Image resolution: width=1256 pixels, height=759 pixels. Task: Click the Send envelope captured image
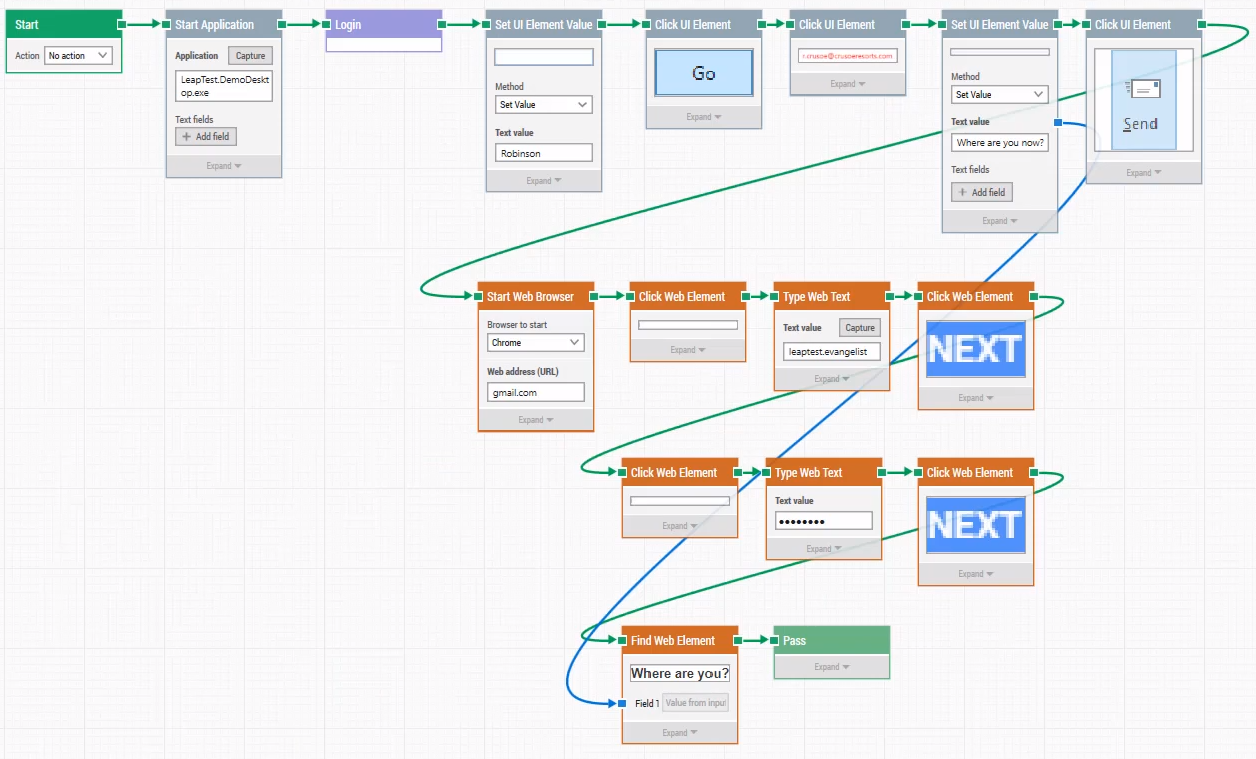(1144, 100)
